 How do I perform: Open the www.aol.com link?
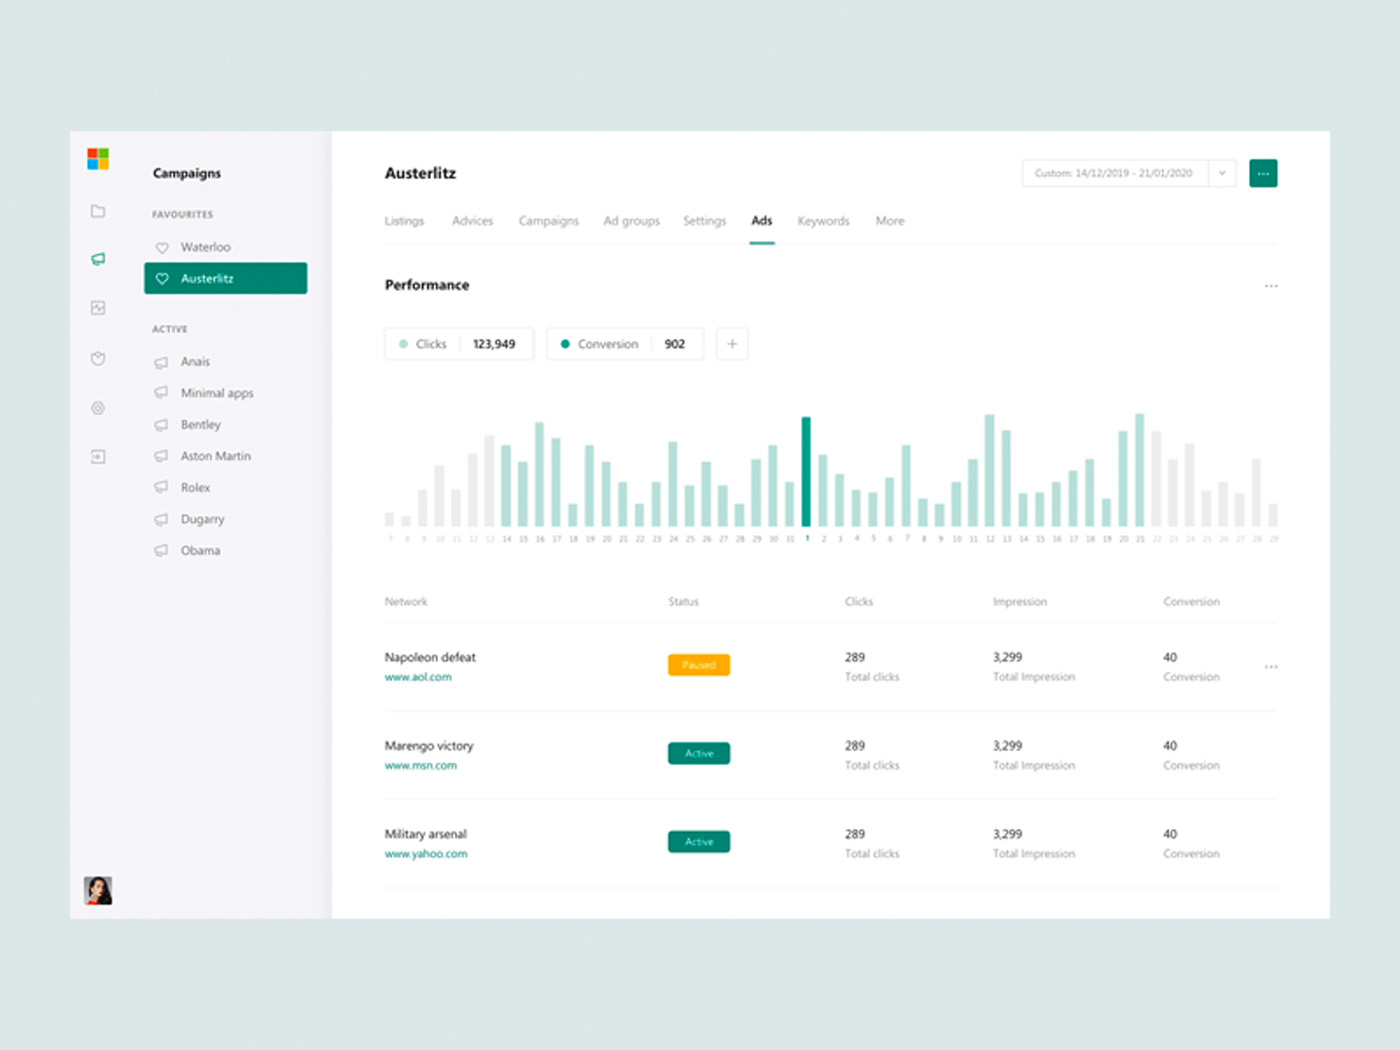[418, 677]
